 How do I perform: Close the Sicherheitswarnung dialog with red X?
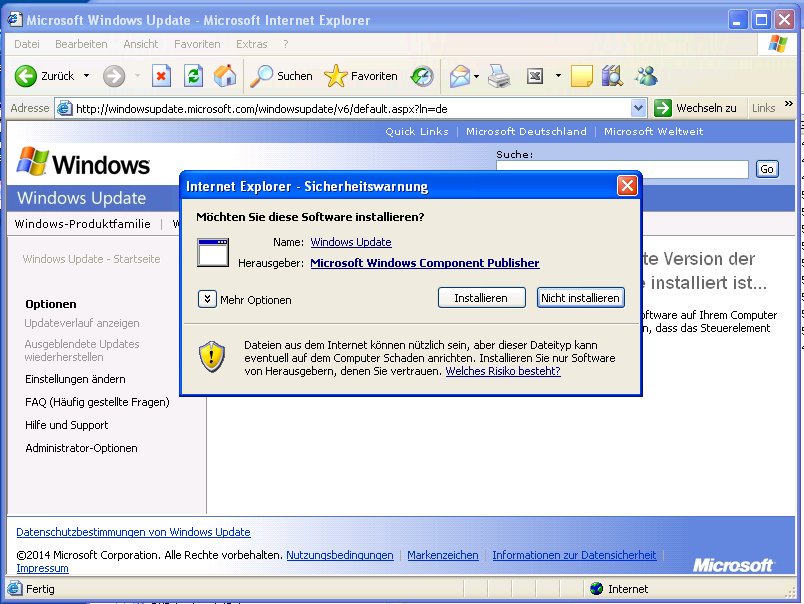[627, 186]
